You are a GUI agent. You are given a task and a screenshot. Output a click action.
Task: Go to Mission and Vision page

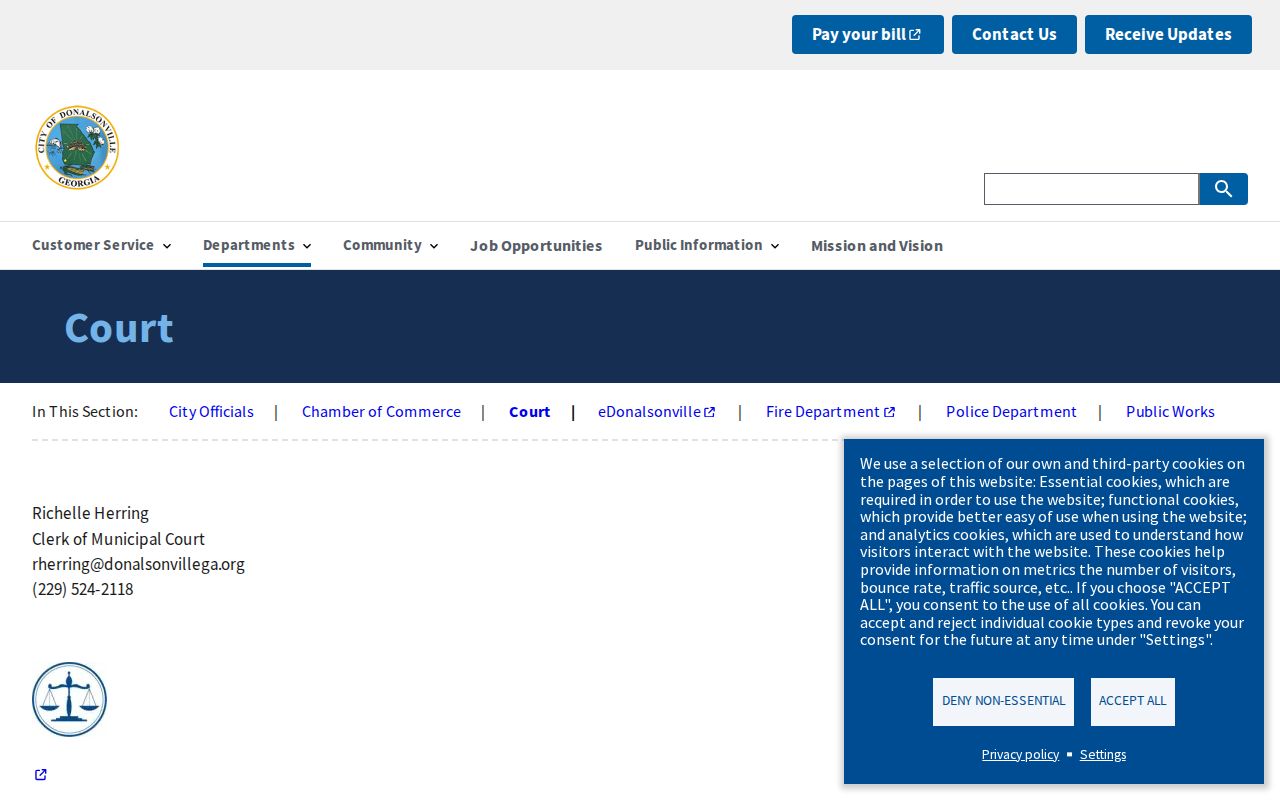pyautogui.click(x=877, y=246)
